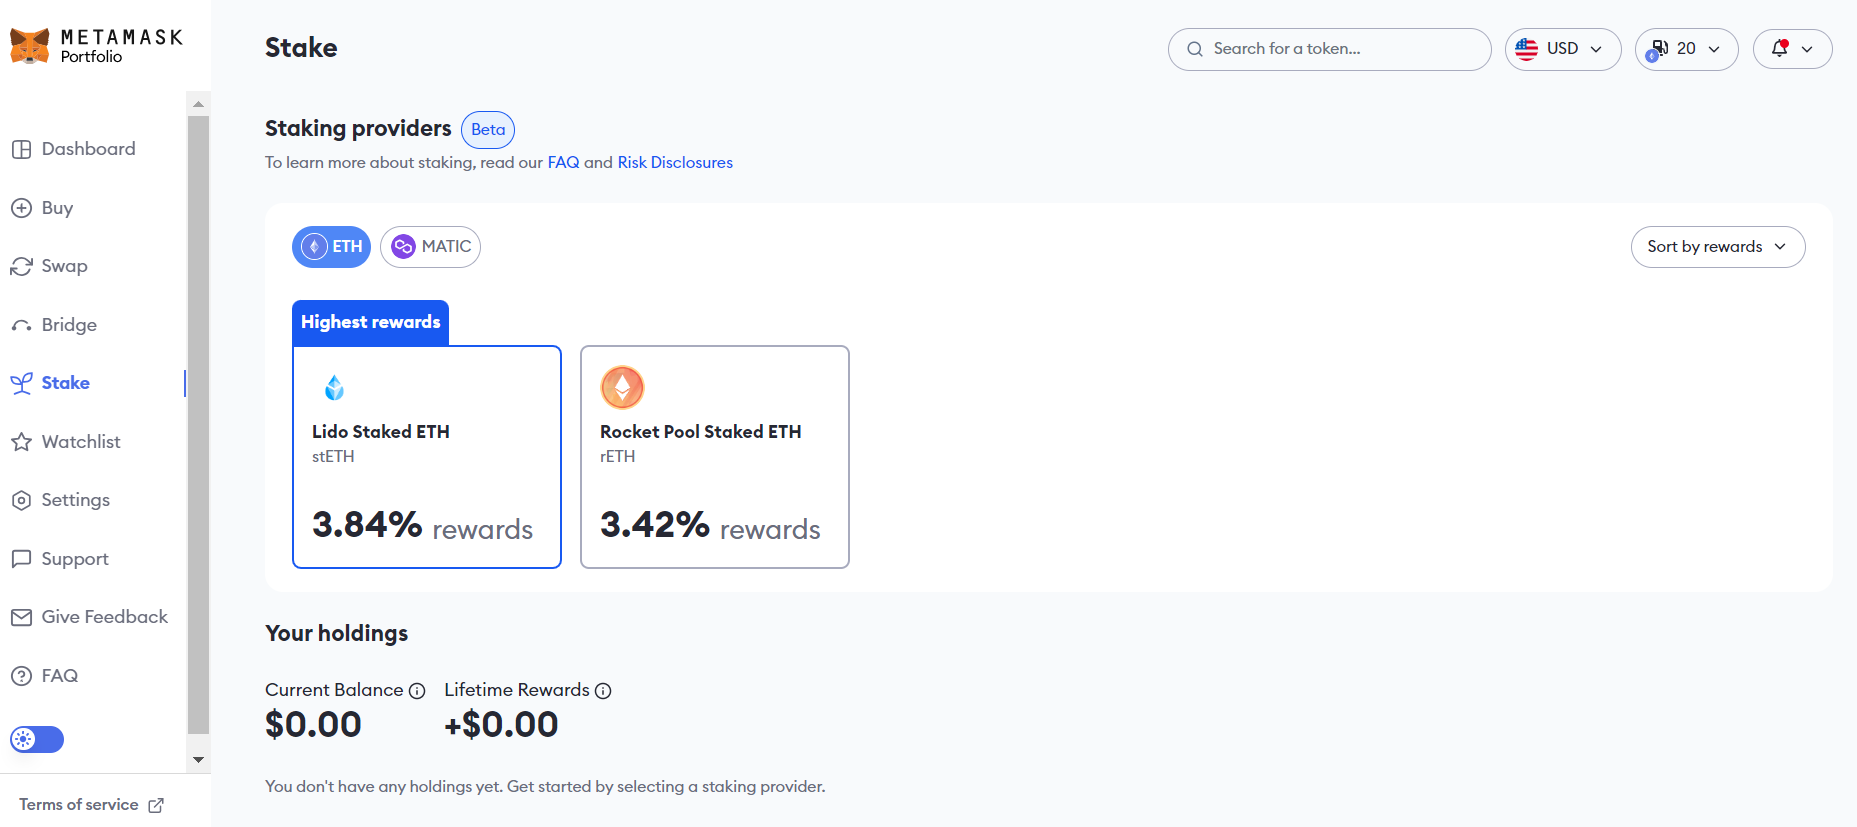Open the gas price 20 dropdown

[x=1687, y=49]
